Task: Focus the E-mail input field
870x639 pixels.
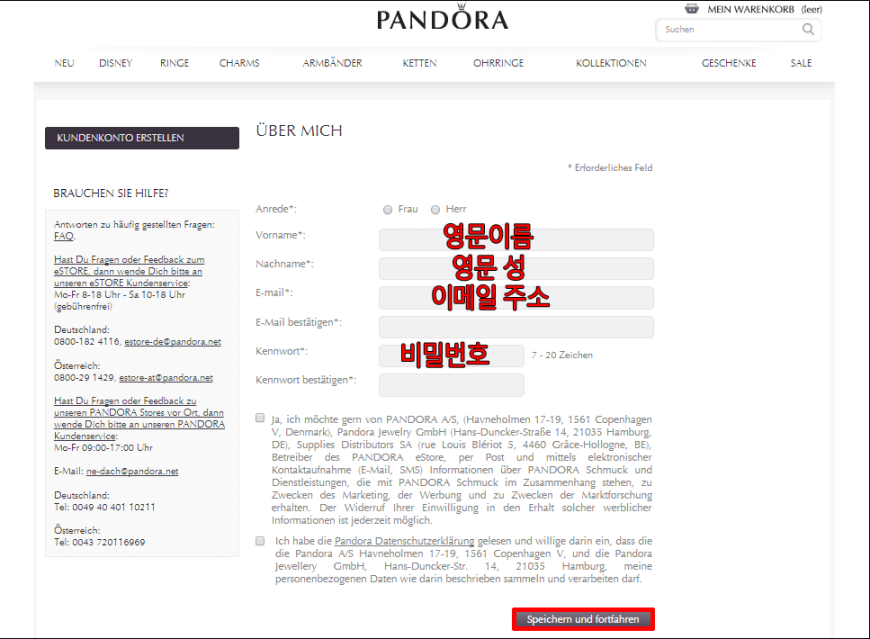Action: 516,298
